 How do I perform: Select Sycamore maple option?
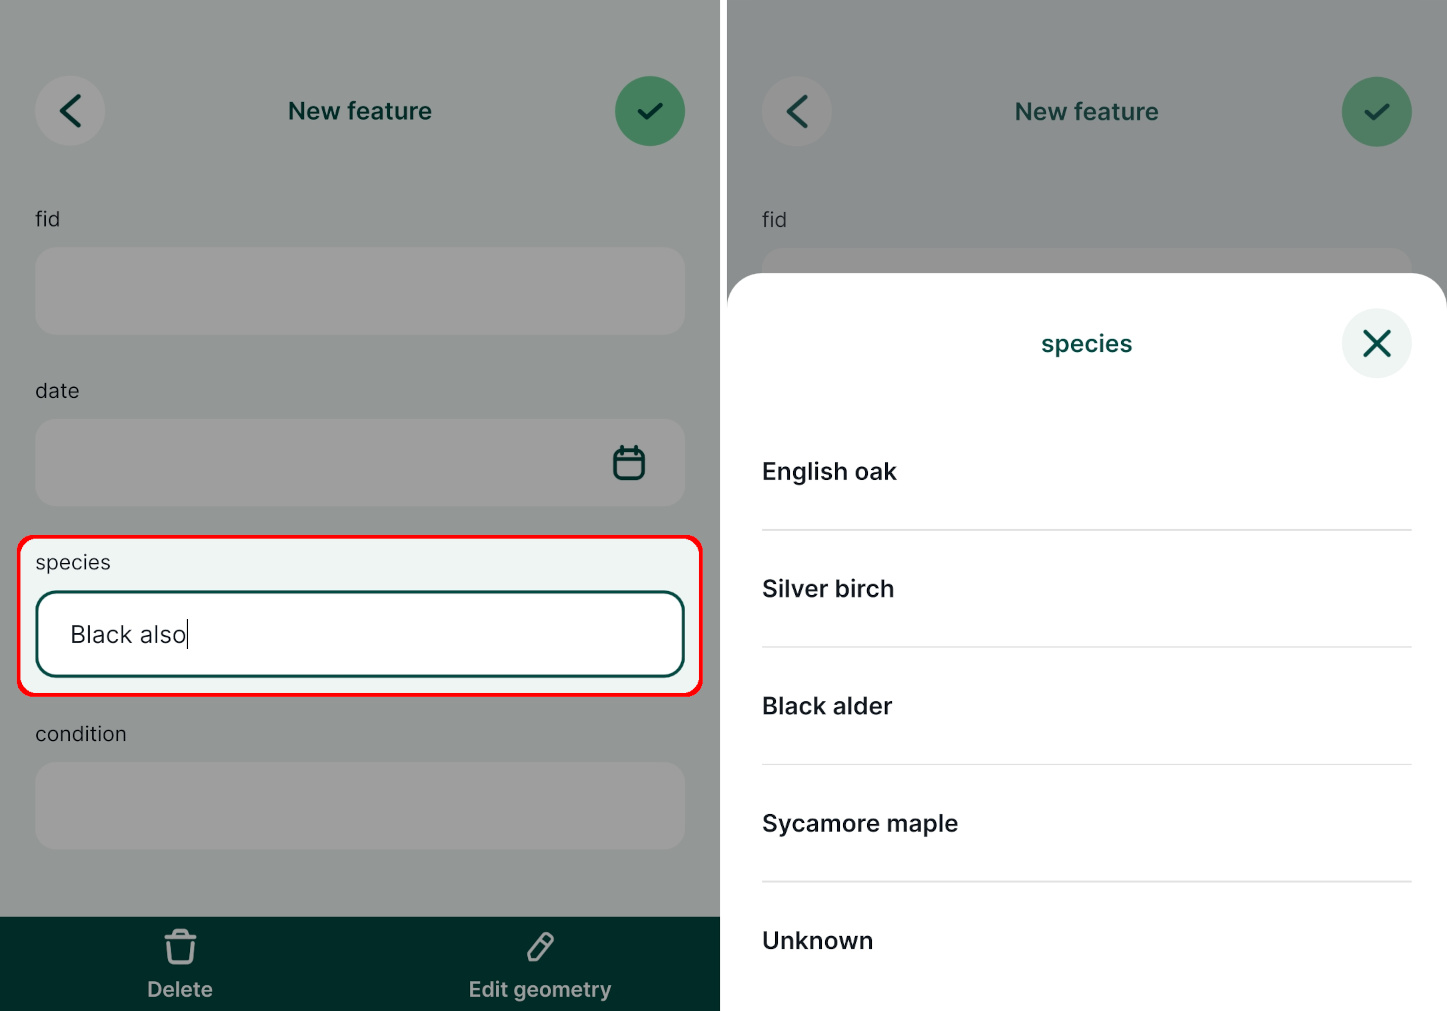[x=1087, y=823]
